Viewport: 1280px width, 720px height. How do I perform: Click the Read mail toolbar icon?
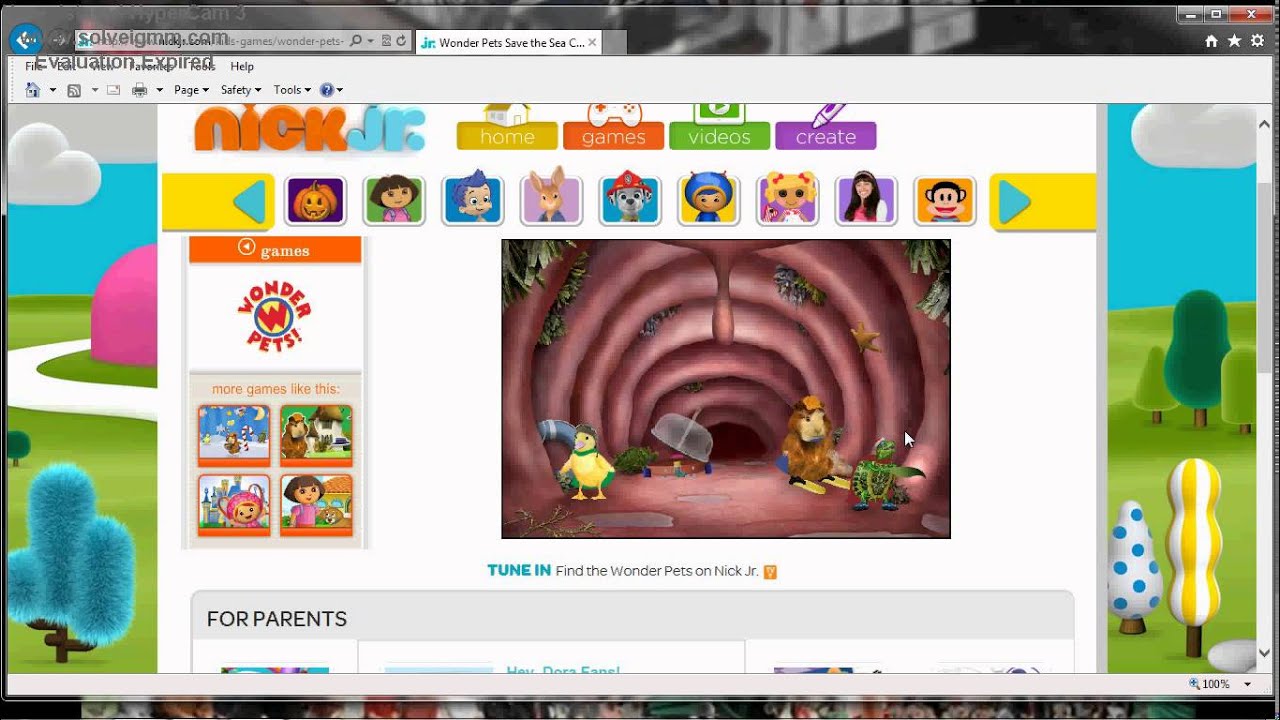tap(113, 90)
